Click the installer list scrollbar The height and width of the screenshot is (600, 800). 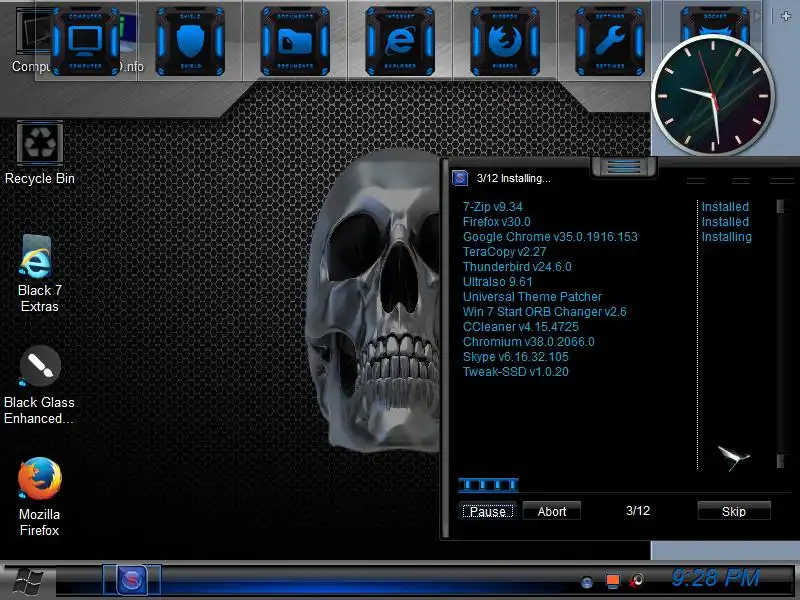point(780,334)
